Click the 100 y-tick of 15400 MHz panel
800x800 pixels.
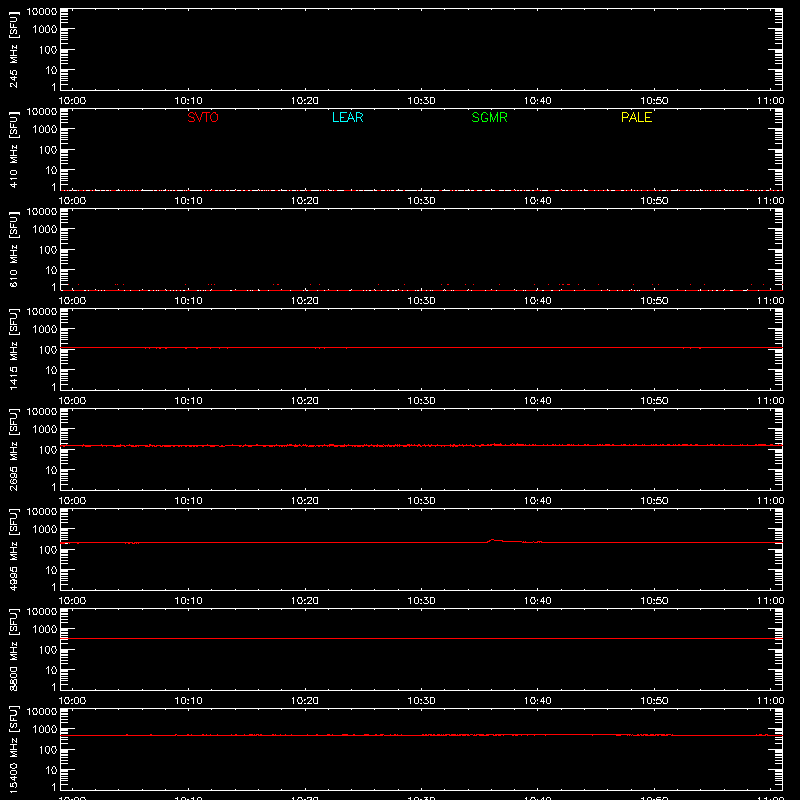tap(48, 750)
